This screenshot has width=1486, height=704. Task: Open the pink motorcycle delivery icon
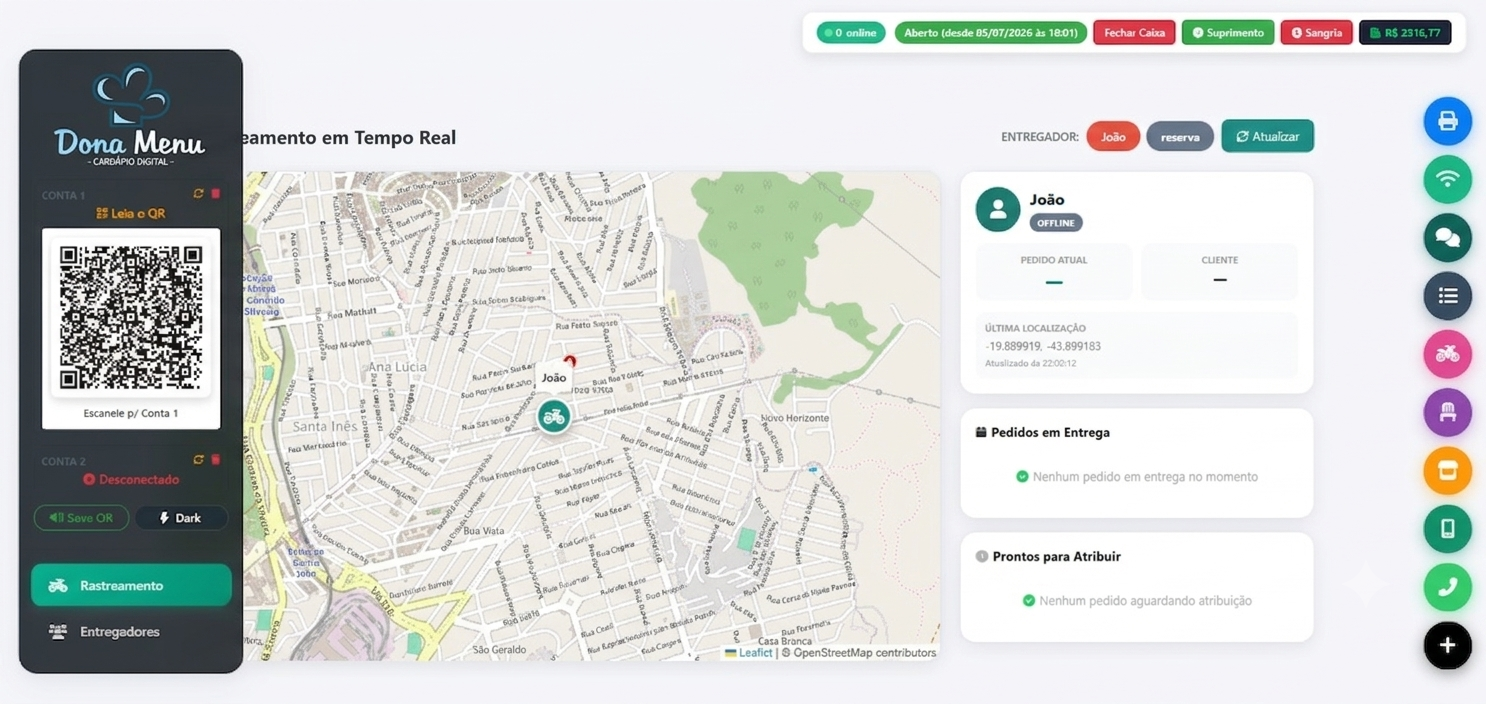click(1447, 354)
